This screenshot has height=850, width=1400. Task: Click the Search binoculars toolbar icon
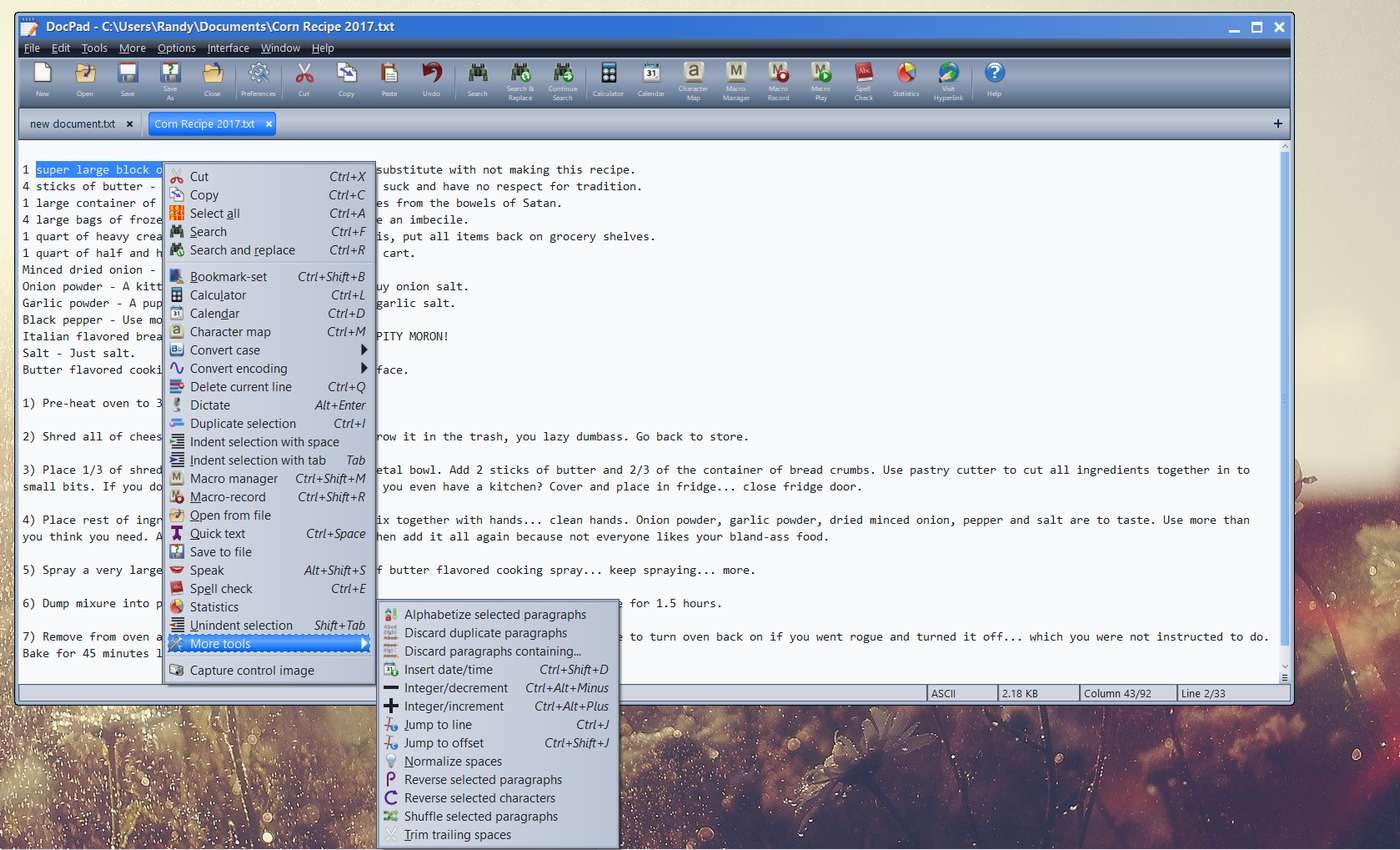[478, 79]
